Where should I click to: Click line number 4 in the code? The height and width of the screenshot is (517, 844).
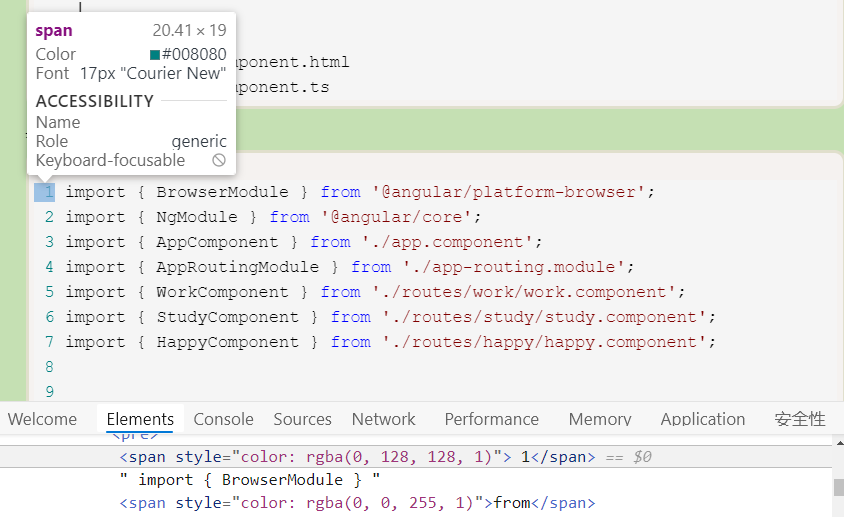(50, 267)
